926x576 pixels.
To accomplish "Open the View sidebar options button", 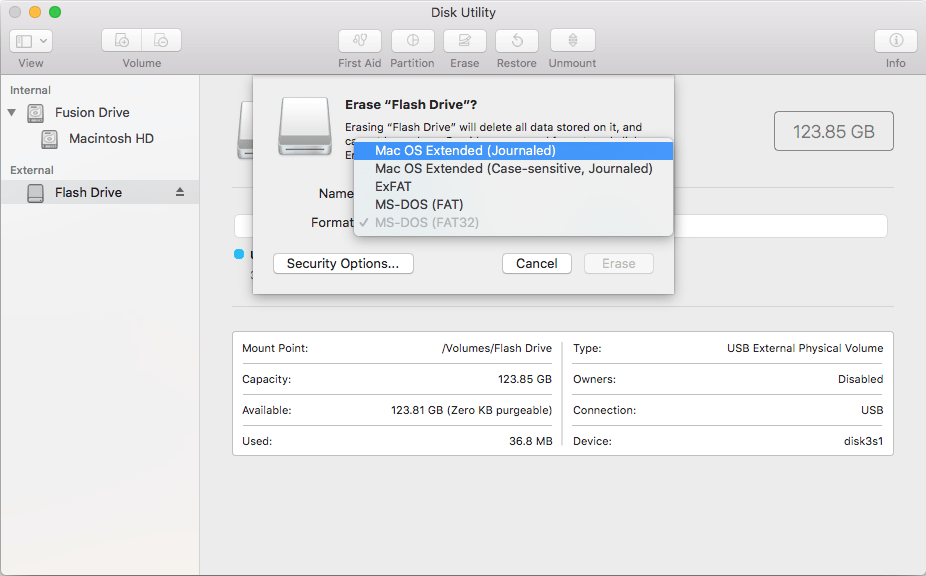I will click(31, 41).
